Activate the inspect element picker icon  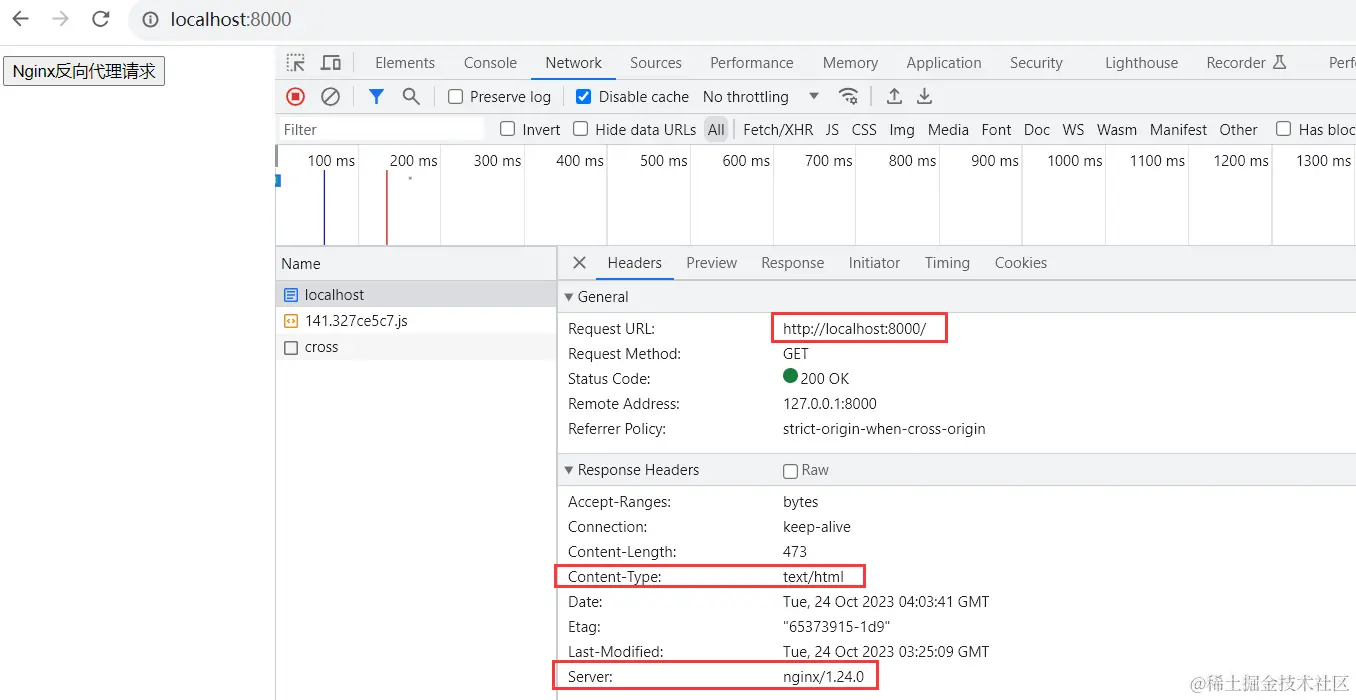click(296, 63)
